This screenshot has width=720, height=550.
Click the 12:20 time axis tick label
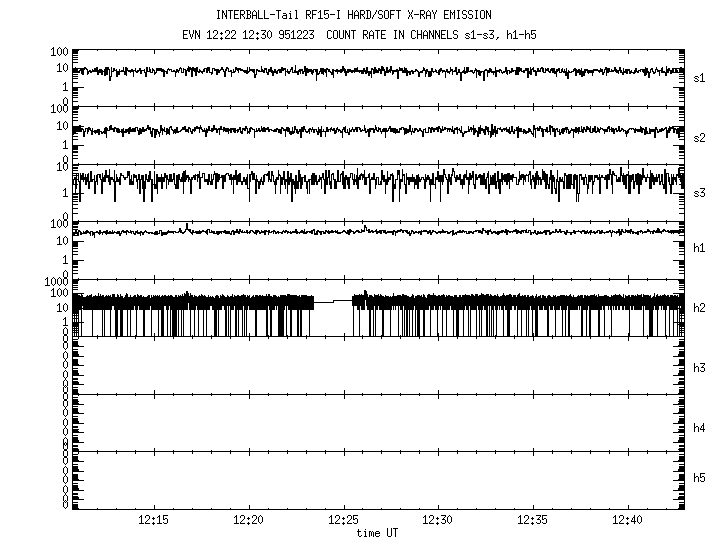(x=248, y=520)
